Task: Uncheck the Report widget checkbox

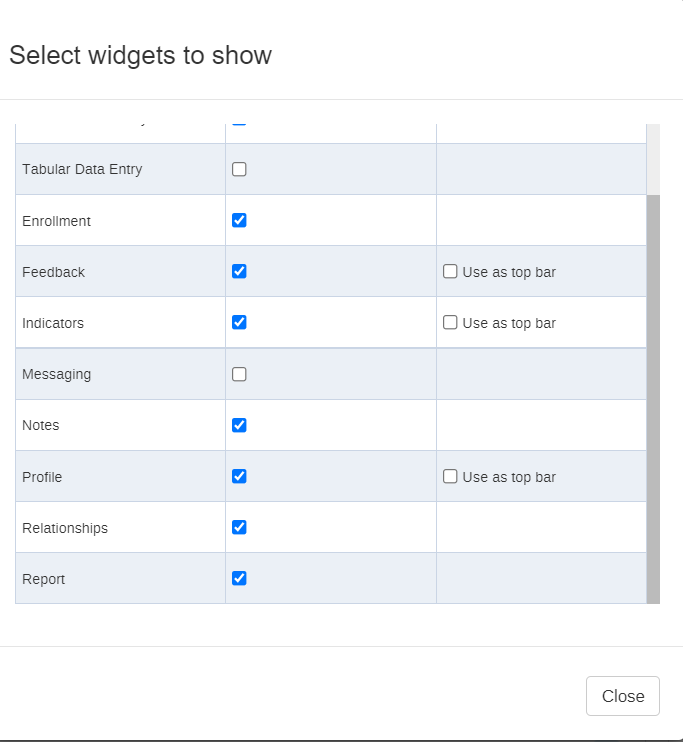Action: 239,578
